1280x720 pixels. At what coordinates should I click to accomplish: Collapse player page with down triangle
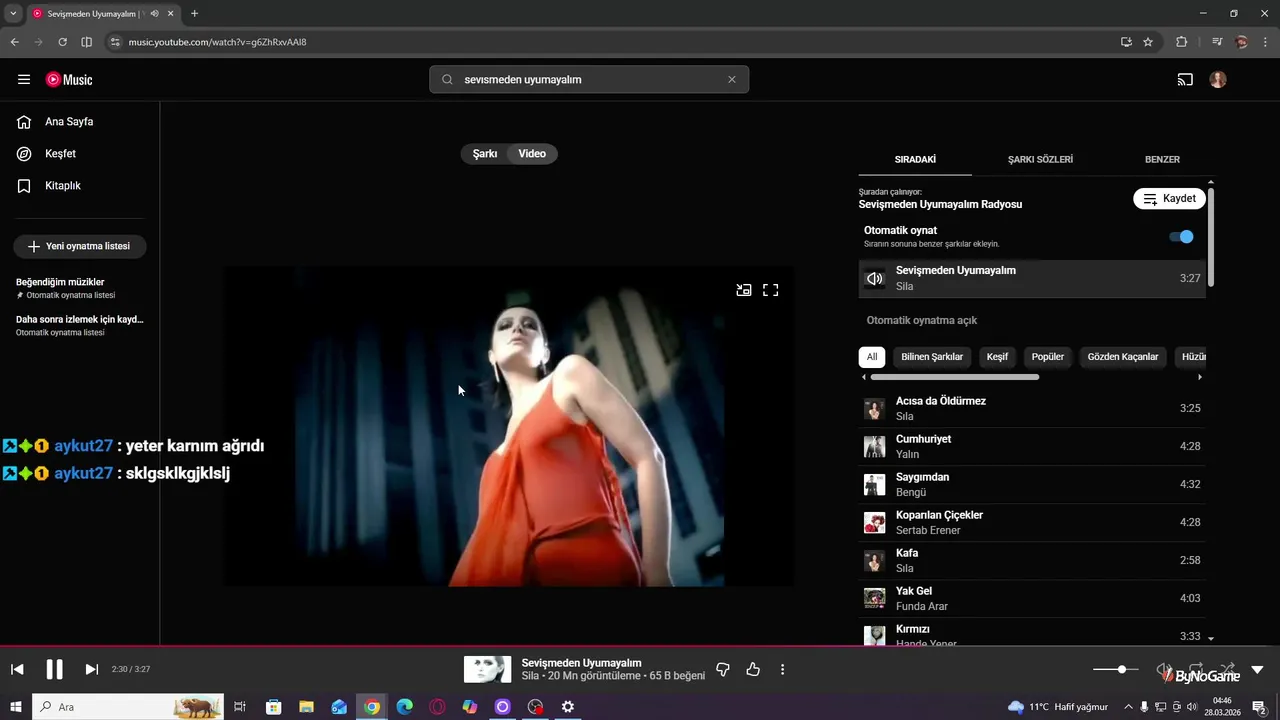[x=1257, y=669]
